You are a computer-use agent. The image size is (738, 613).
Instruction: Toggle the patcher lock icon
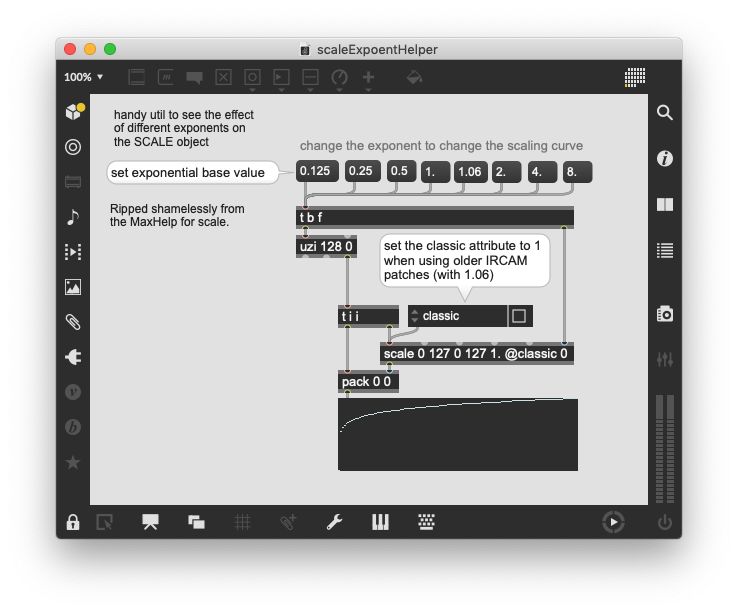73,522
